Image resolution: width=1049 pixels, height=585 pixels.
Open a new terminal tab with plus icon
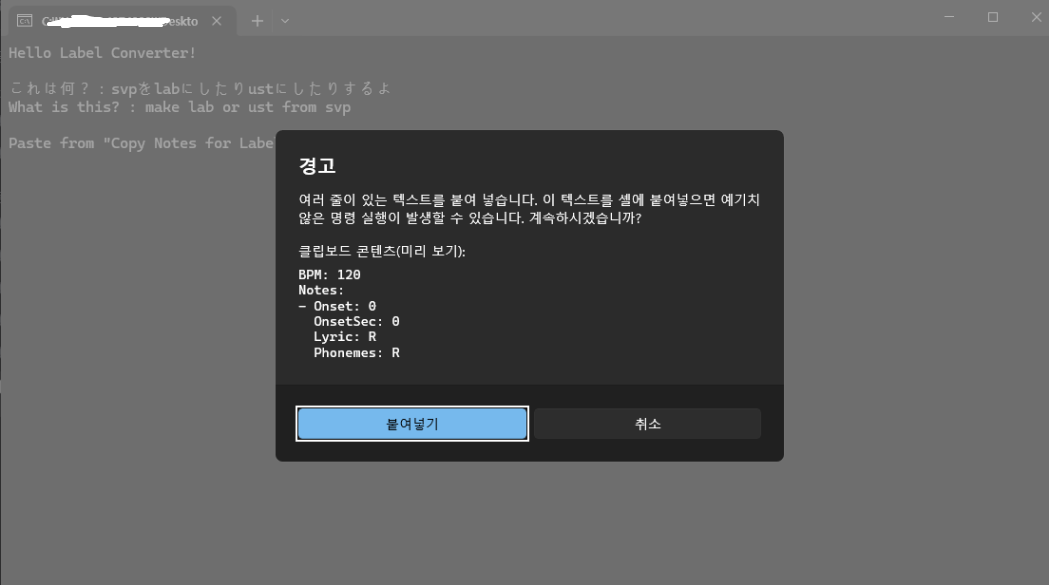pyautogui.click(x=257, y=21)
